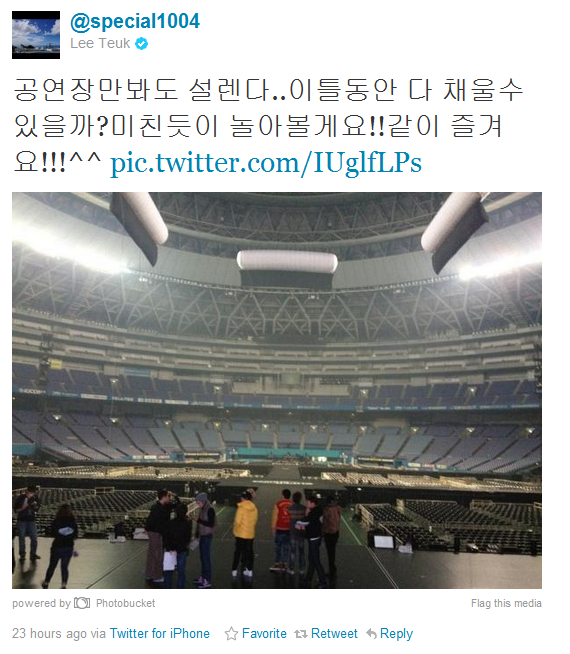Open the @special1004 handle link

tap(135, 21)
